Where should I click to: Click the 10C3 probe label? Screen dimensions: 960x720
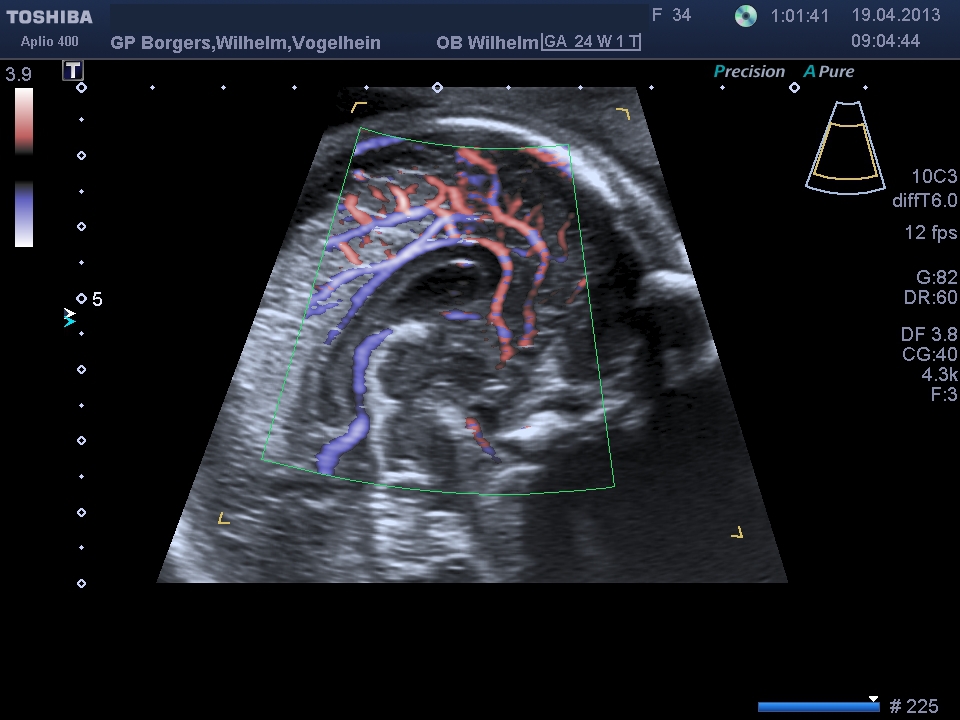[x=934, y=177]
